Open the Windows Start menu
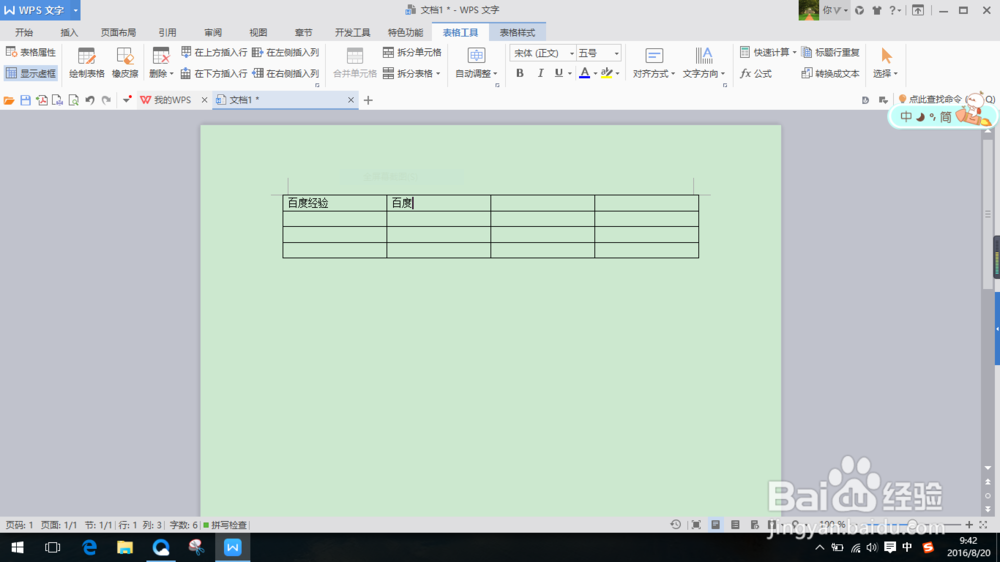This screenshot has width=1000, height=562. point(17,547)
